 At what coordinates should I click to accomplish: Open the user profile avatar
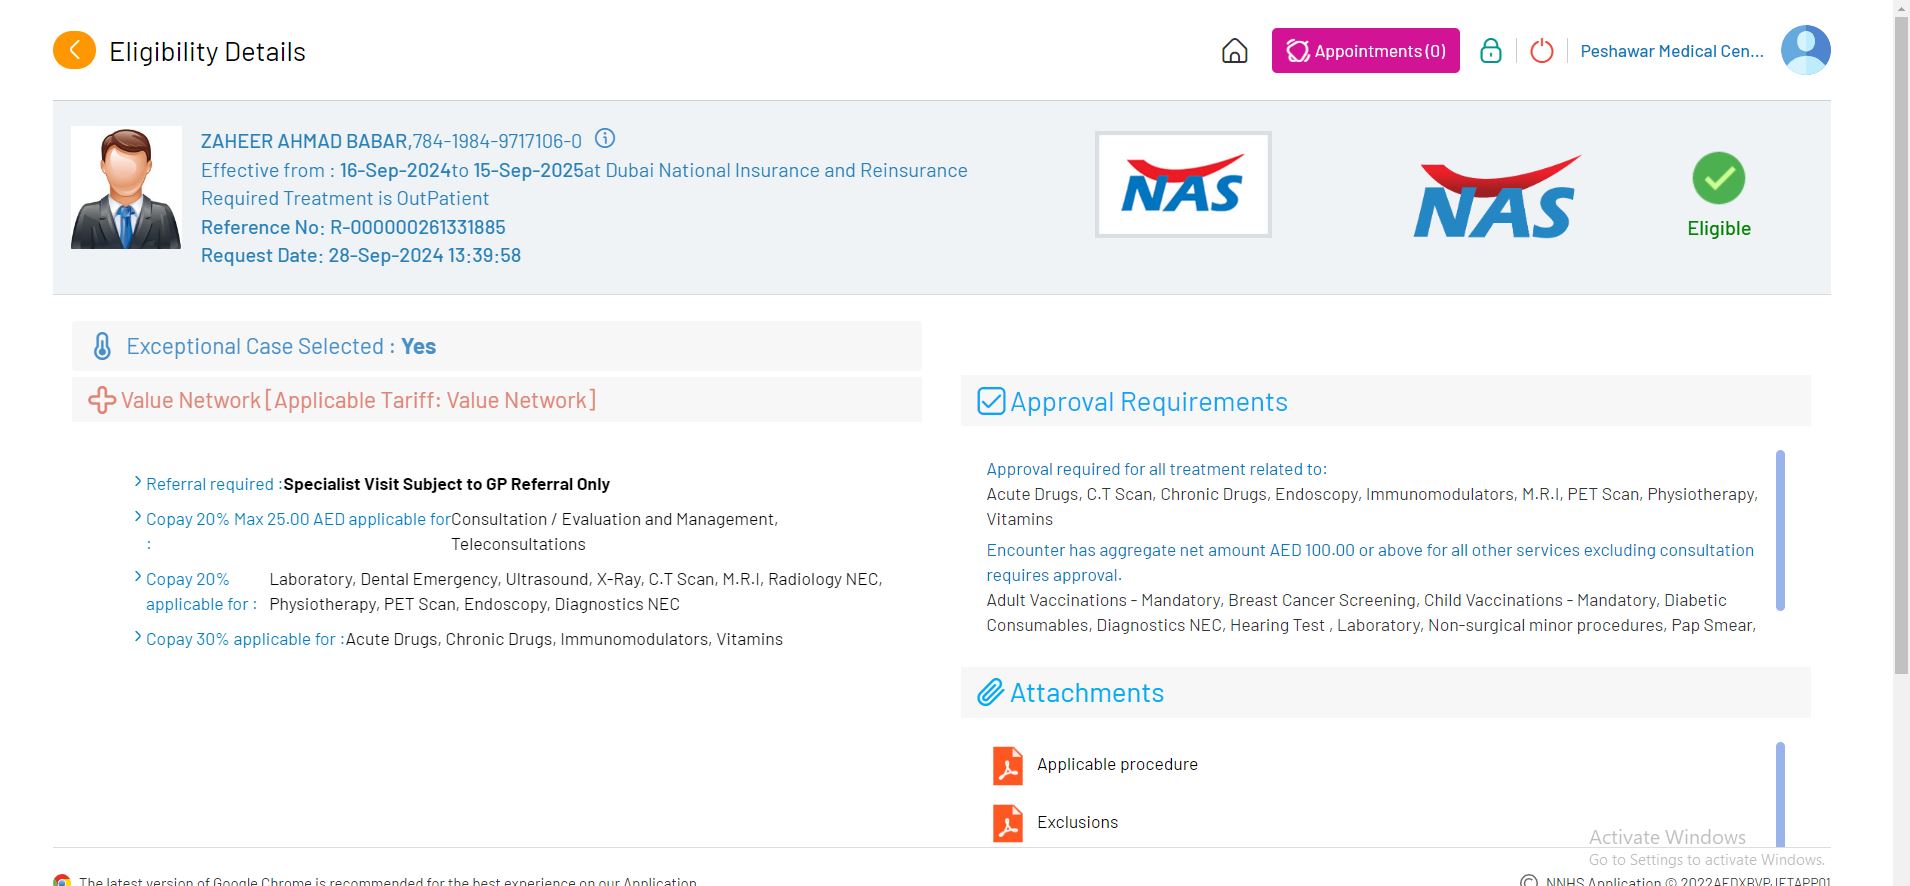pos(1804,50)
